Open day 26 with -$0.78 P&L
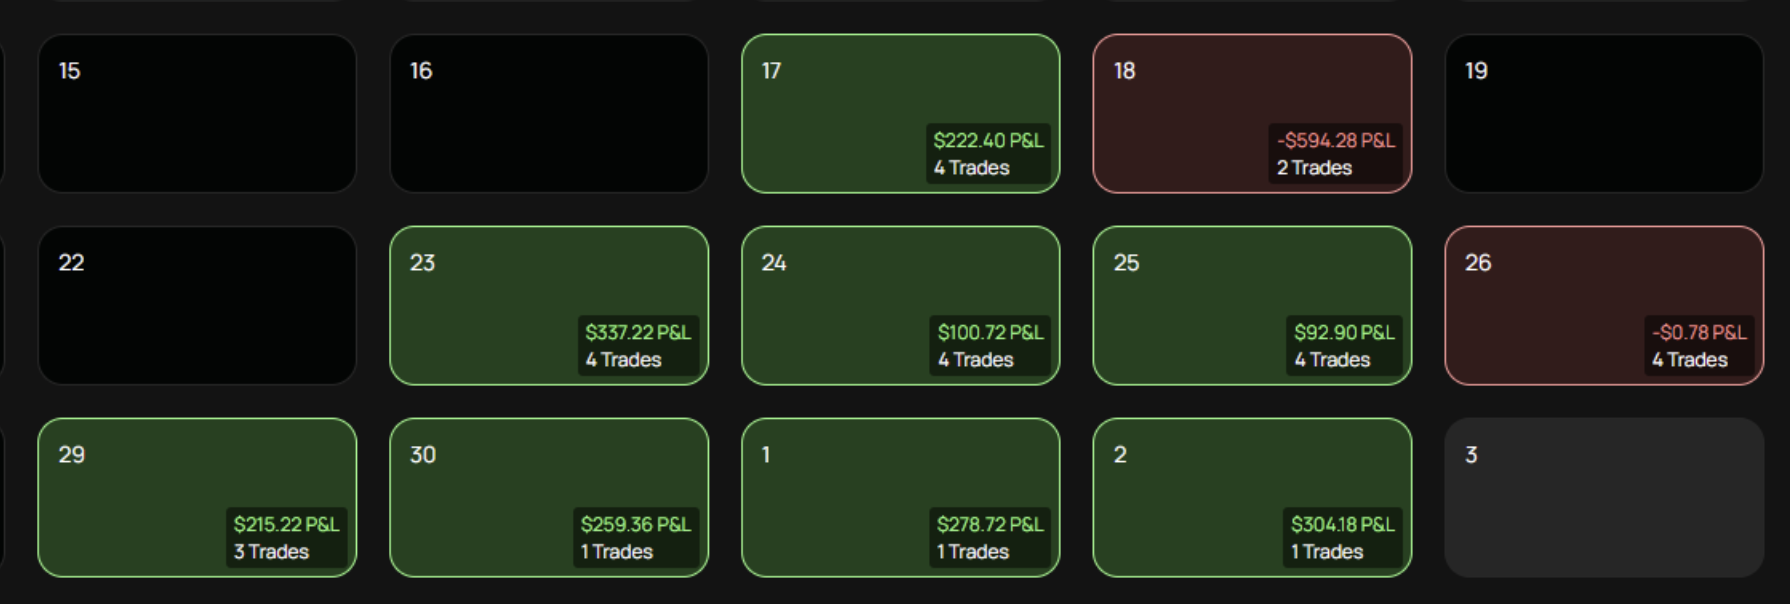This screenshot has height=604, width=1790. (x=1604, y=306)
